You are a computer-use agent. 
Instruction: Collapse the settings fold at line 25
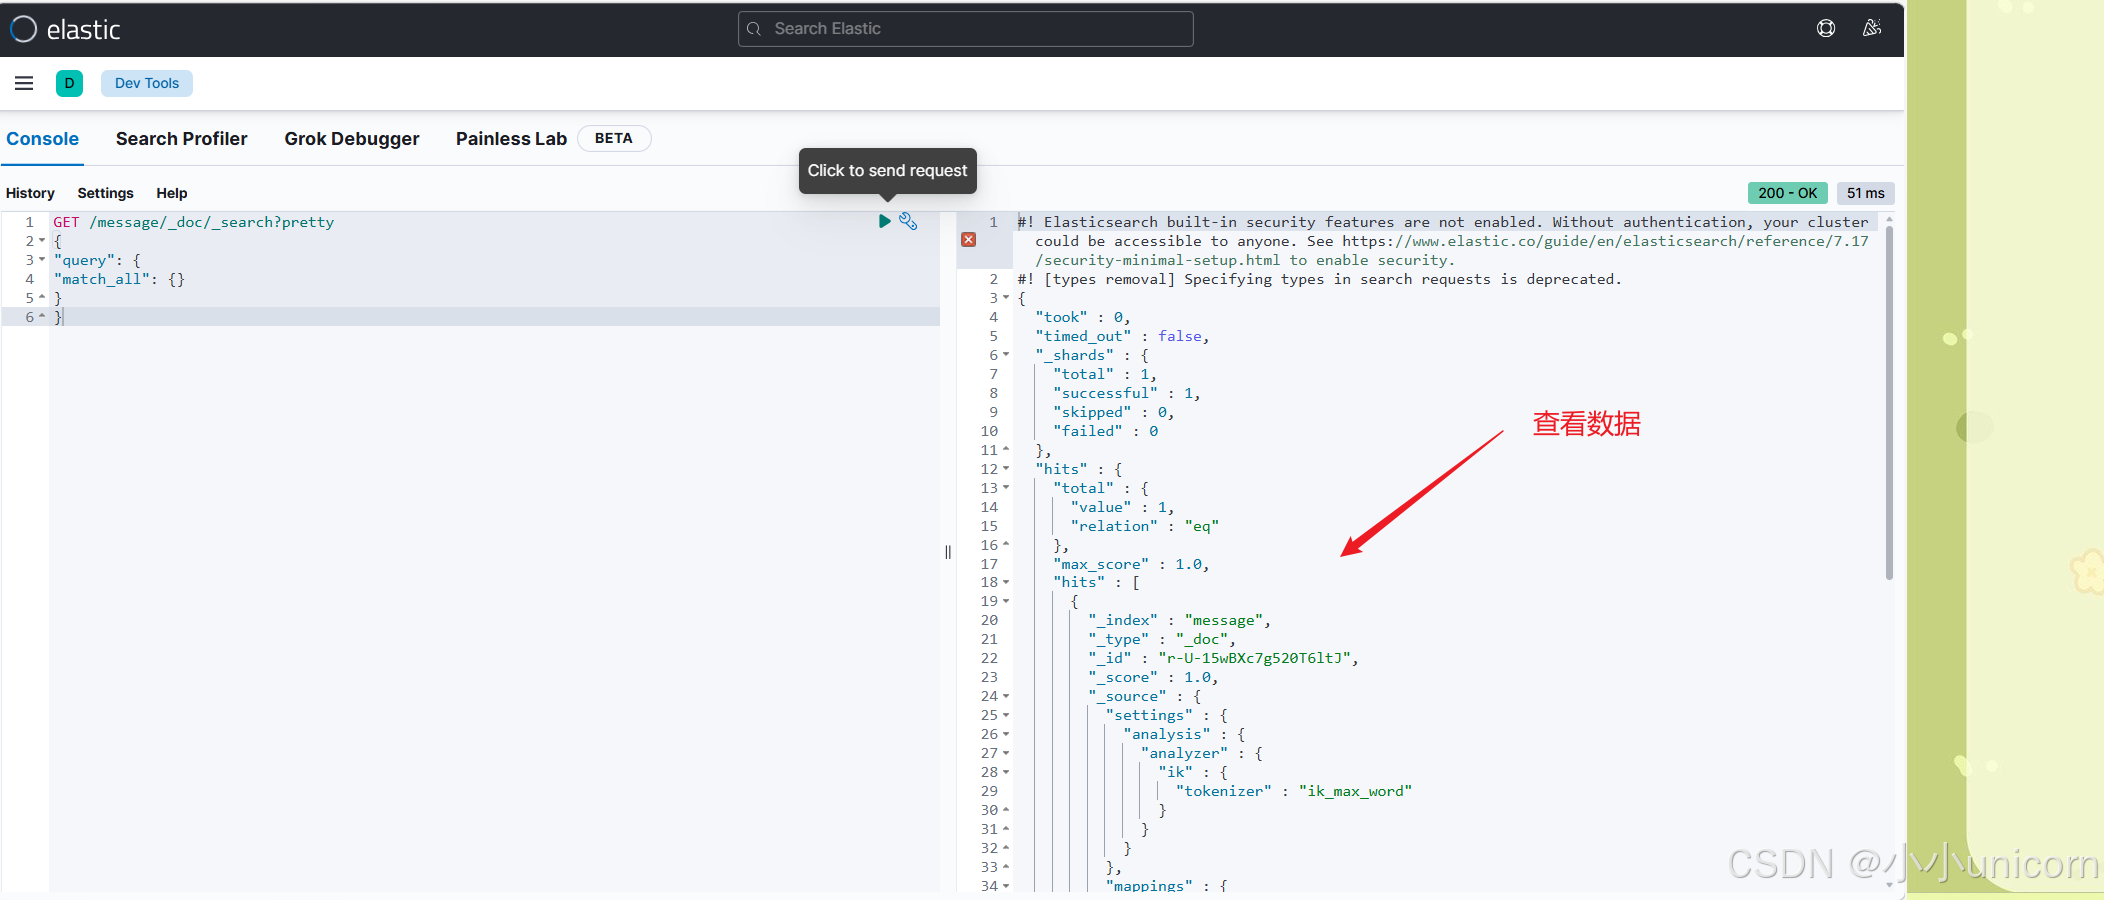pyautogui.click(x=1006, y=715)
